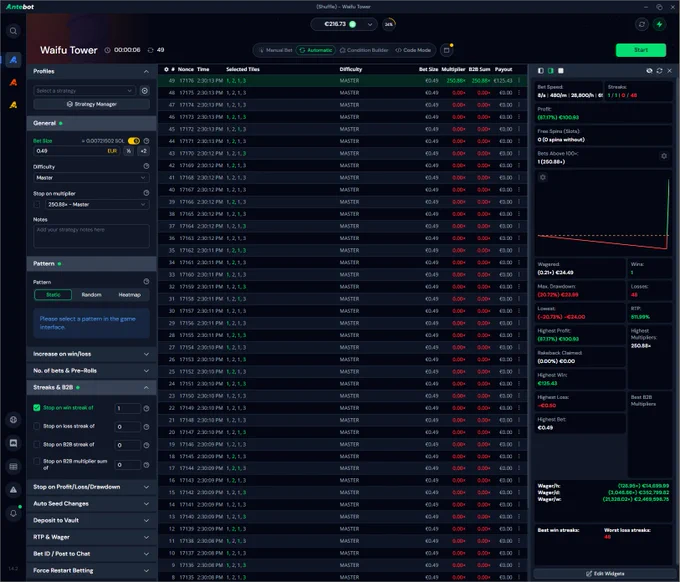680x582 pixels.
Task: Enable the Stop on multiplier checkbox
Action: tap(37, 205)
